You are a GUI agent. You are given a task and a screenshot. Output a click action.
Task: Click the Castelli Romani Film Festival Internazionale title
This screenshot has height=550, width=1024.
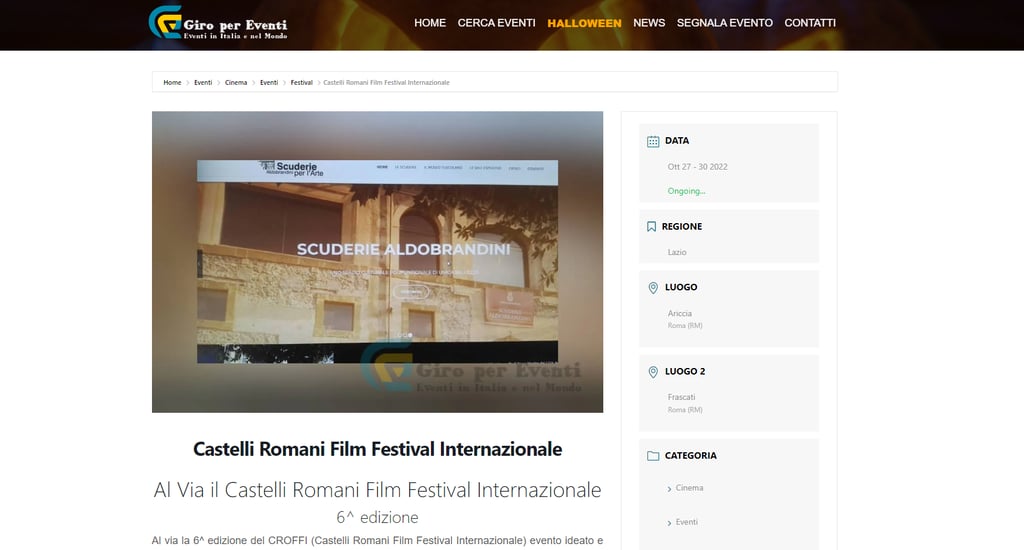377,449
